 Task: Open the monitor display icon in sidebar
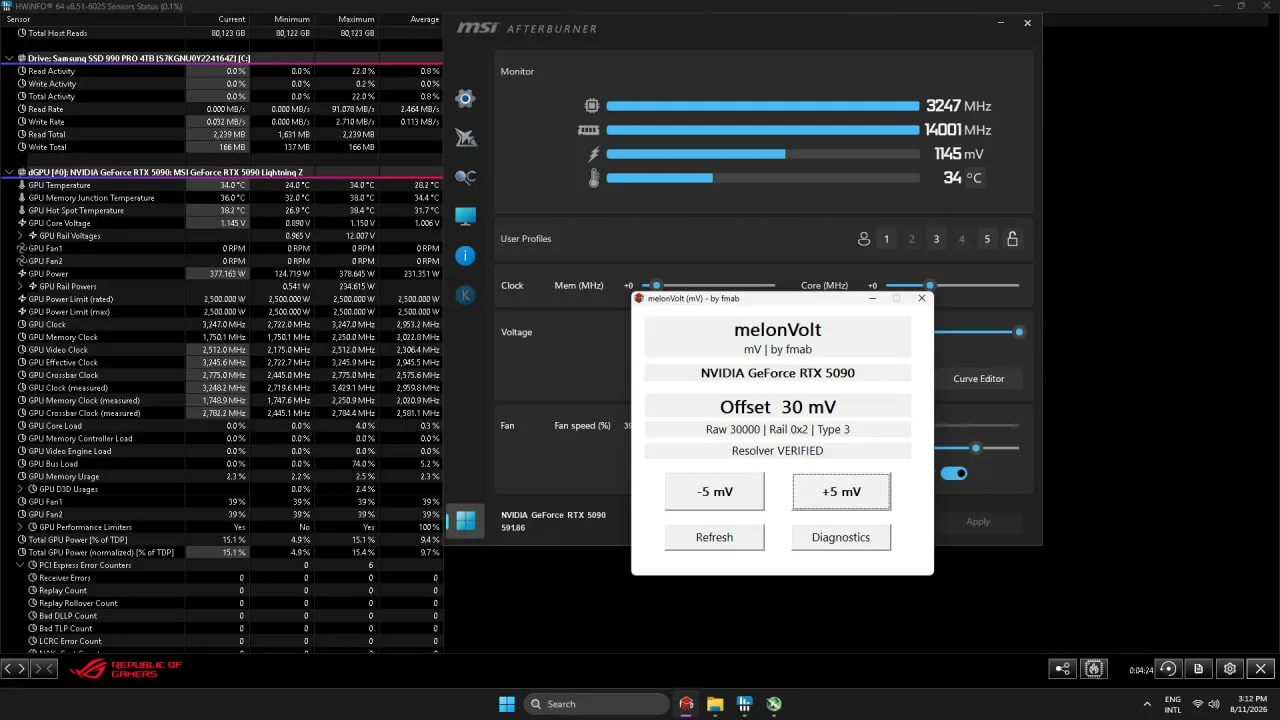click(465, 216)
